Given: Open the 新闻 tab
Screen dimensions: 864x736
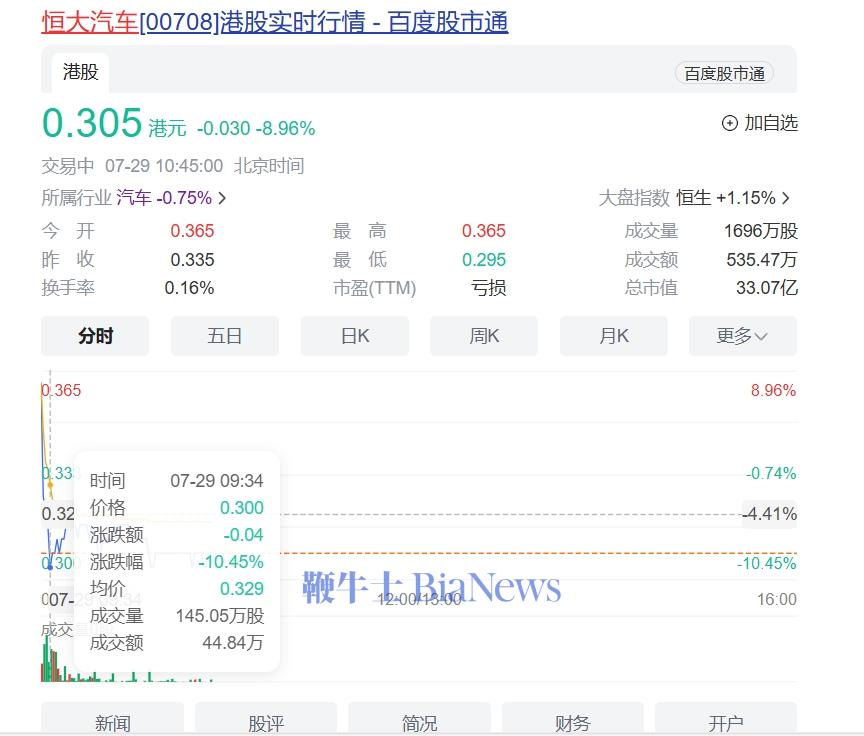Looking at the screenshot, I should tap(112, 719).
